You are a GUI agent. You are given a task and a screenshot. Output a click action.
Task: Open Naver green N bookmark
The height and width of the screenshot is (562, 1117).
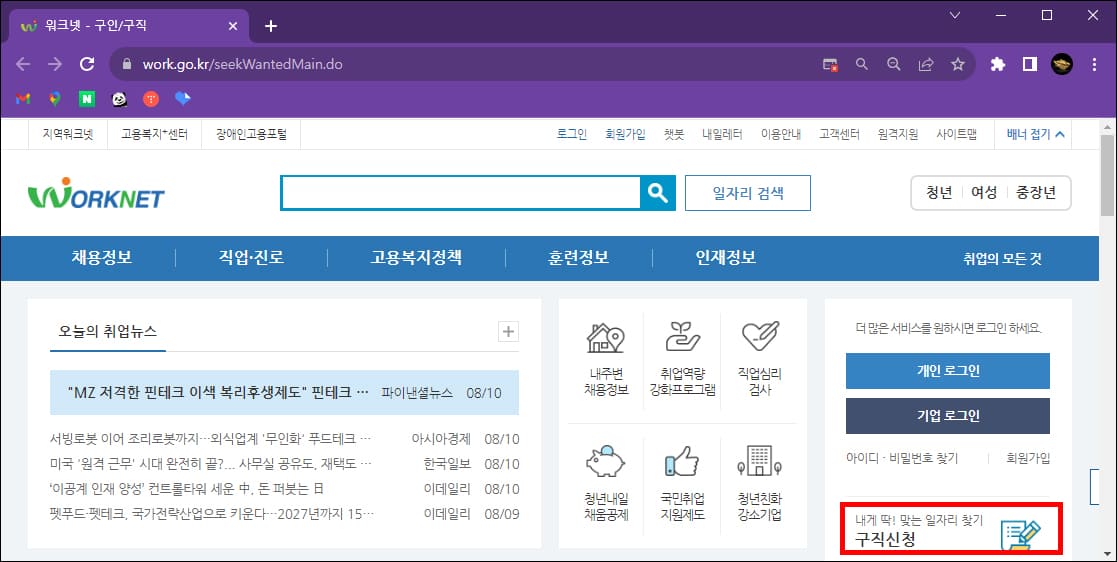coord(87,99)
